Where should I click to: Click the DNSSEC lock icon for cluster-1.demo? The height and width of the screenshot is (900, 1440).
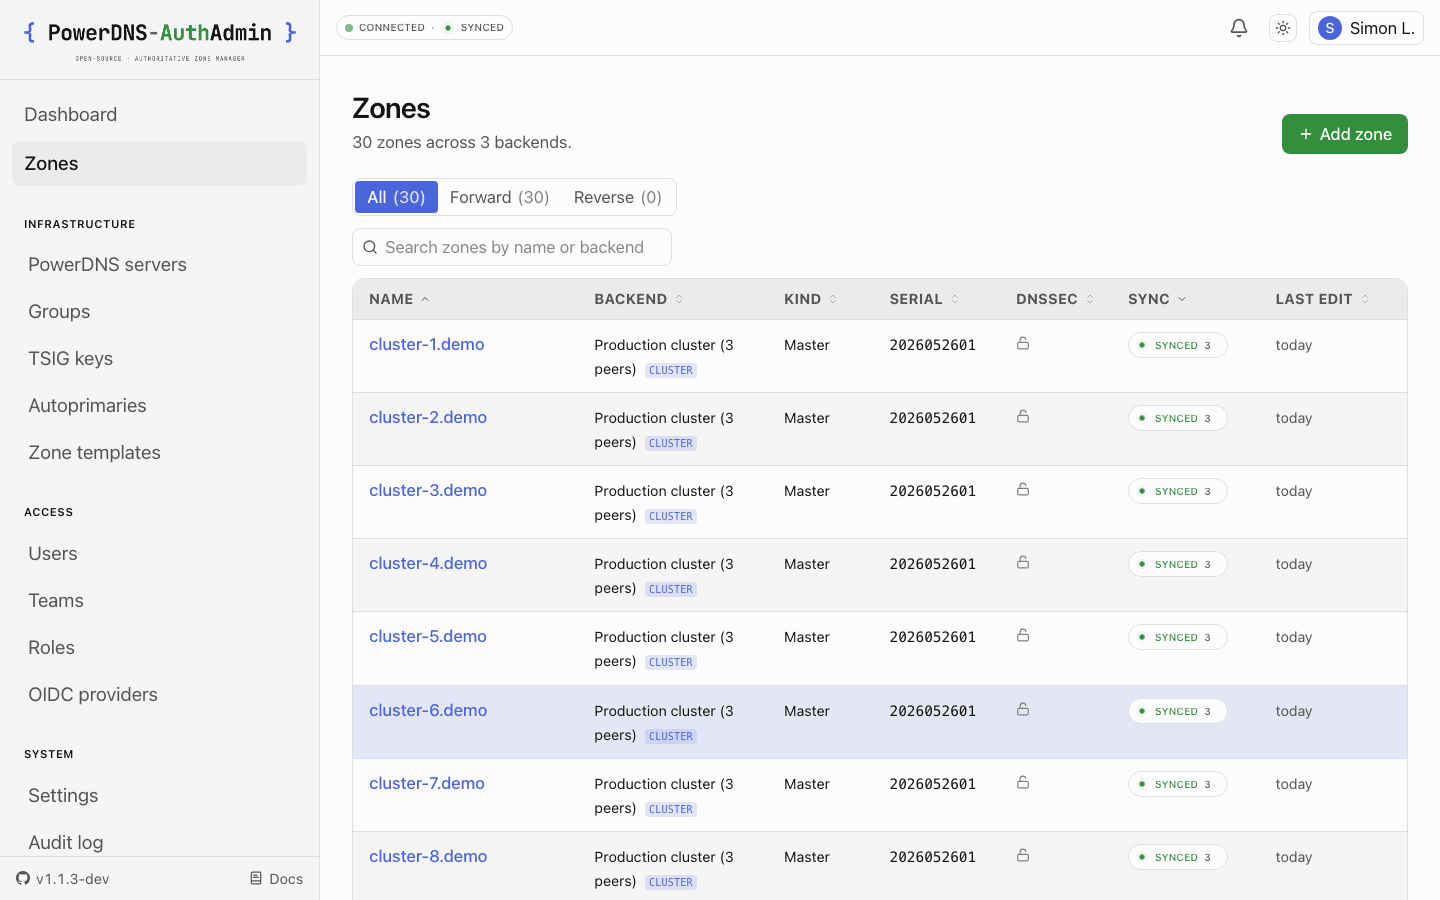1023,344
